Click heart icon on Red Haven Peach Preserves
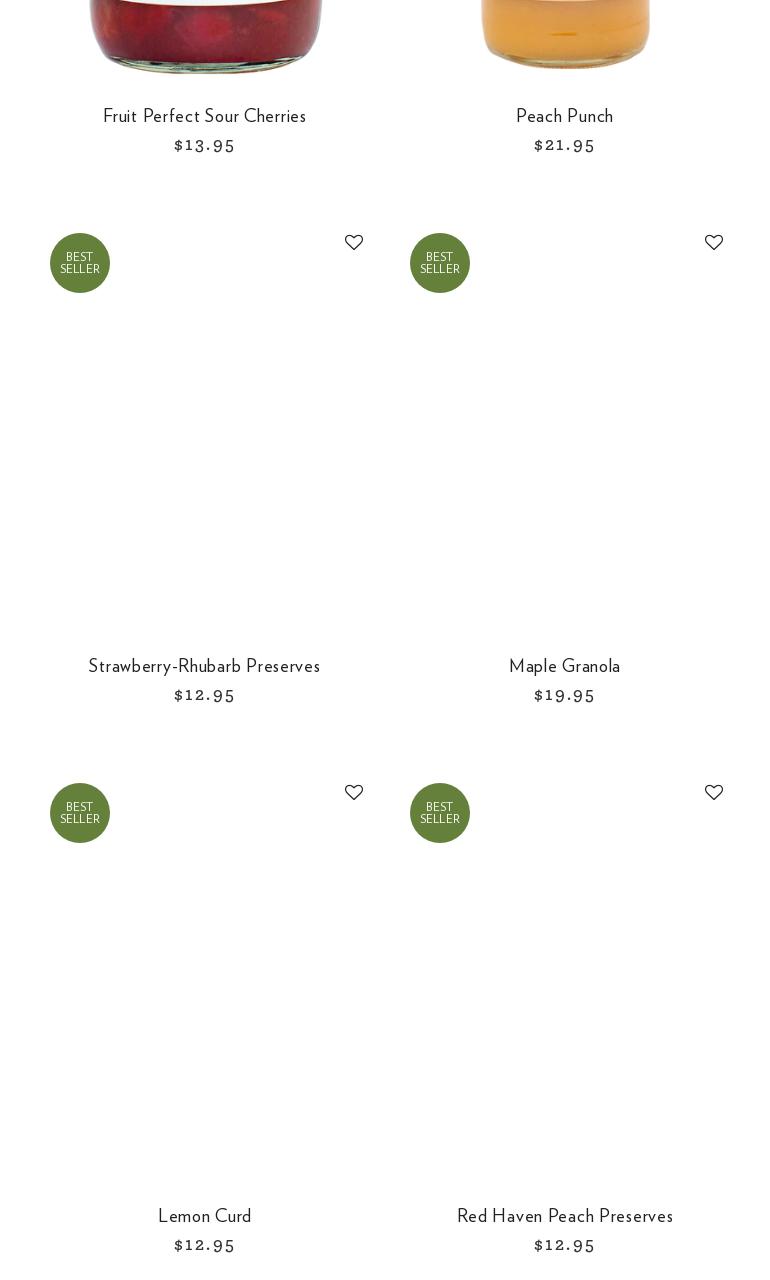This screenshot has height=1280, width=770. pyautogui.click(x=714, y=793)
